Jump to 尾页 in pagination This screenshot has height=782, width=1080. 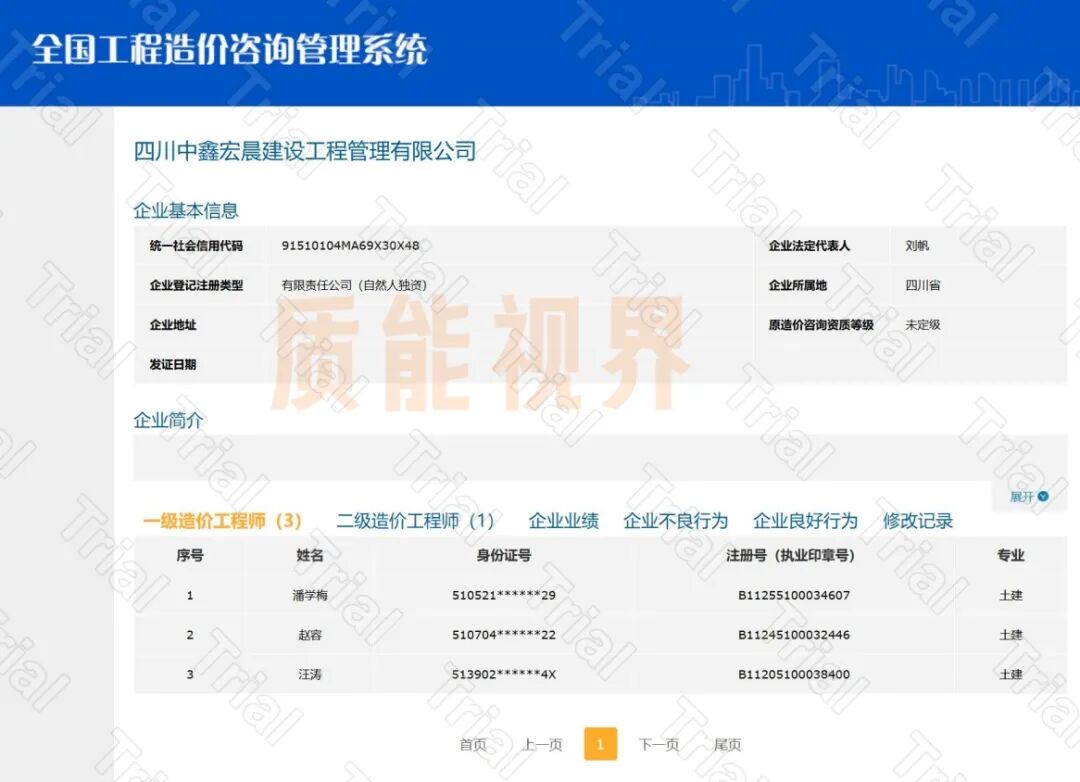tap(727, 745)
